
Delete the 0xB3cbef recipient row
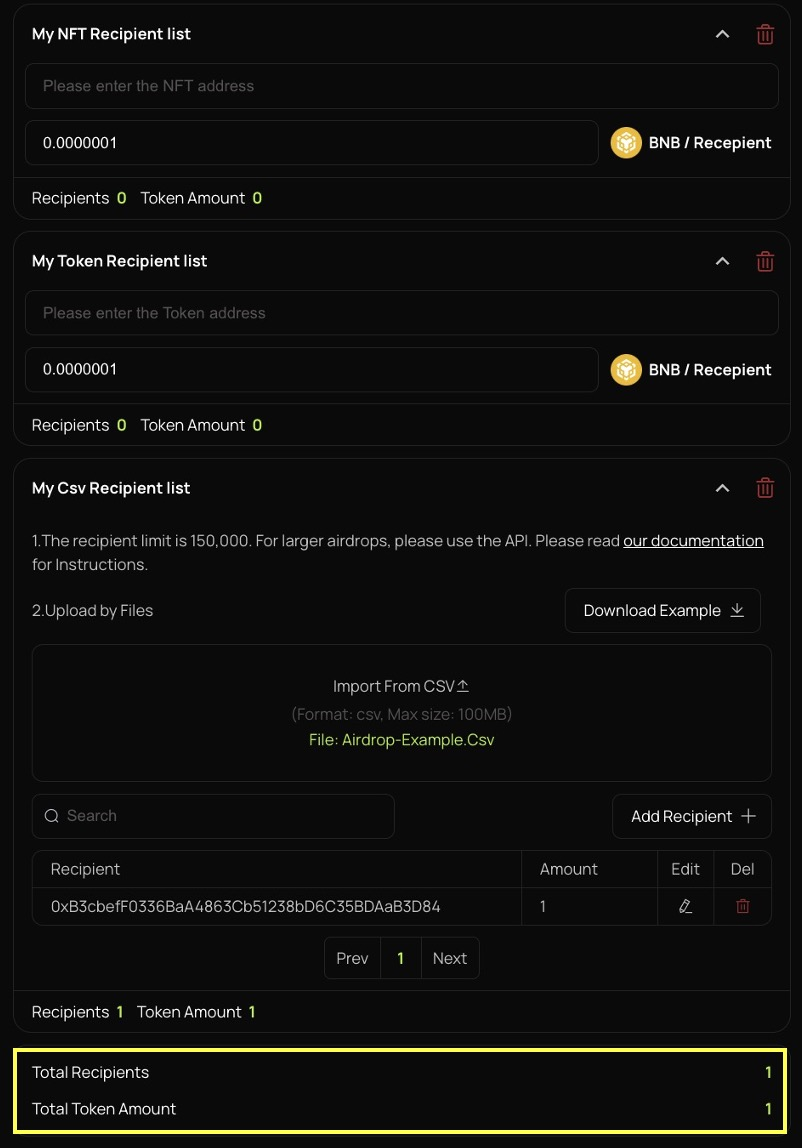743,906
